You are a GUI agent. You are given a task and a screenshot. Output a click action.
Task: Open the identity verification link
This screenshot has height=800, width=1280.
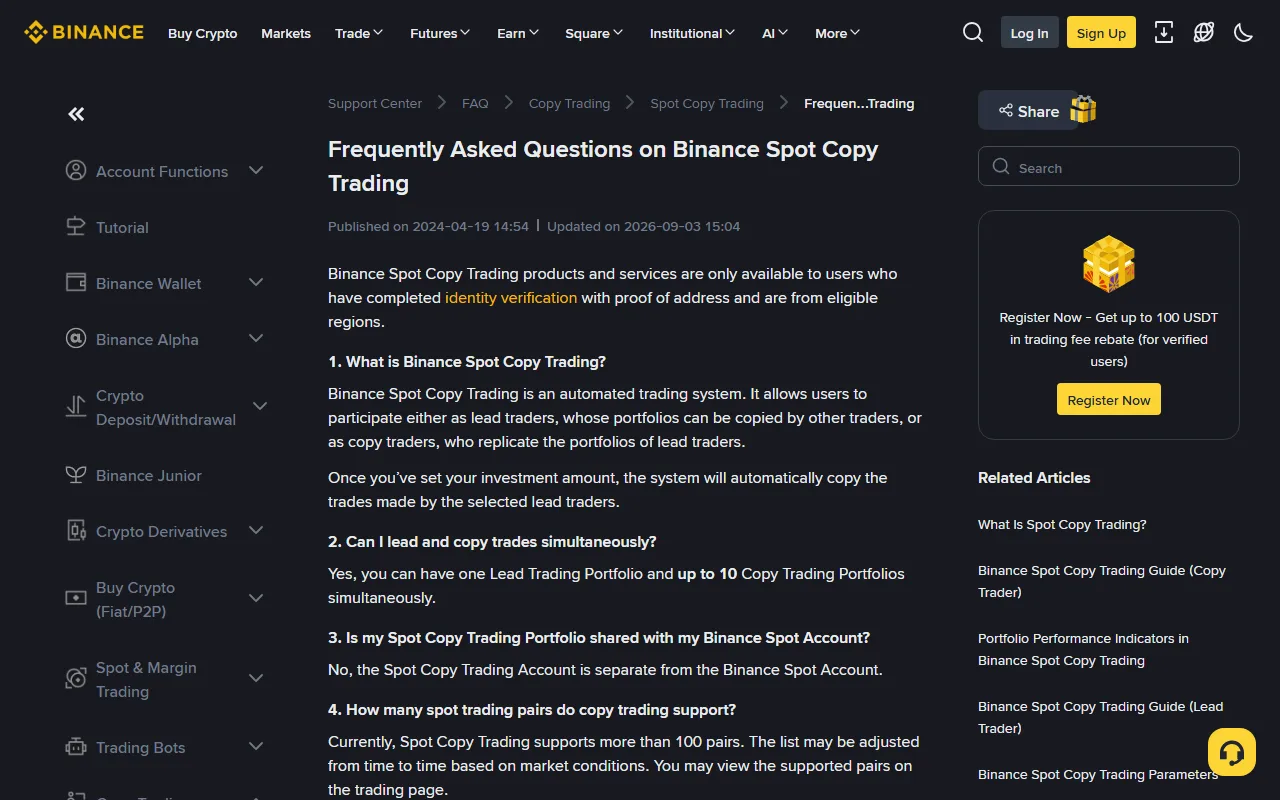[x=511, y=297]
